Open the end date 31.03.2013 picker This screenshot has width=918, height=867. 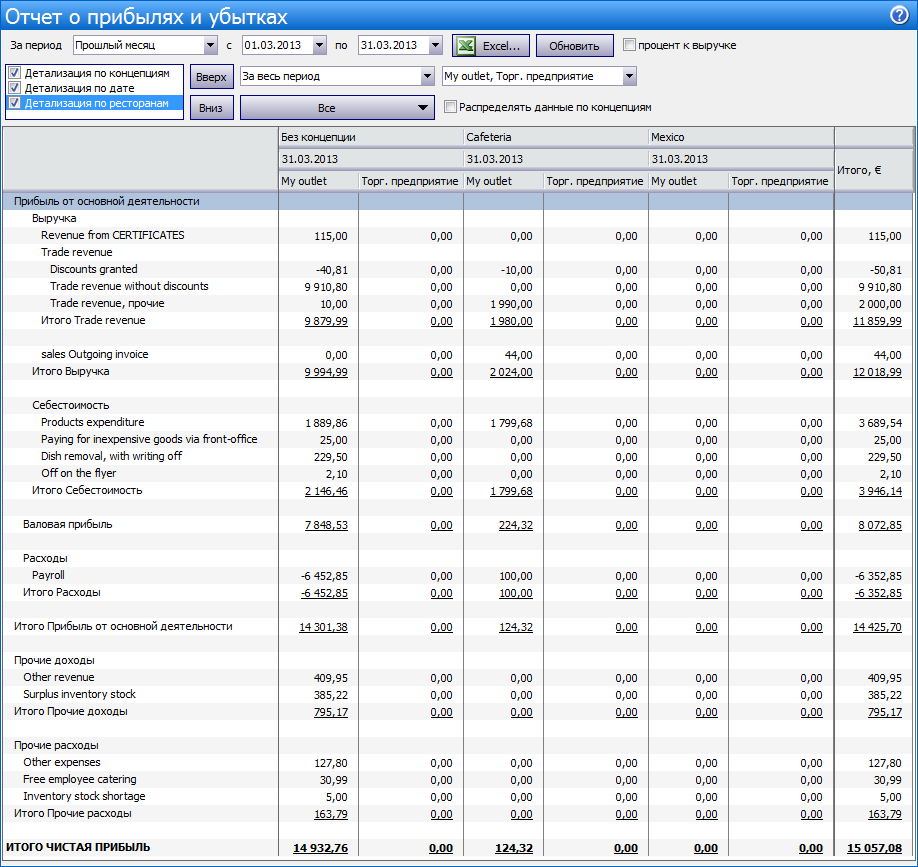(435, 46)
